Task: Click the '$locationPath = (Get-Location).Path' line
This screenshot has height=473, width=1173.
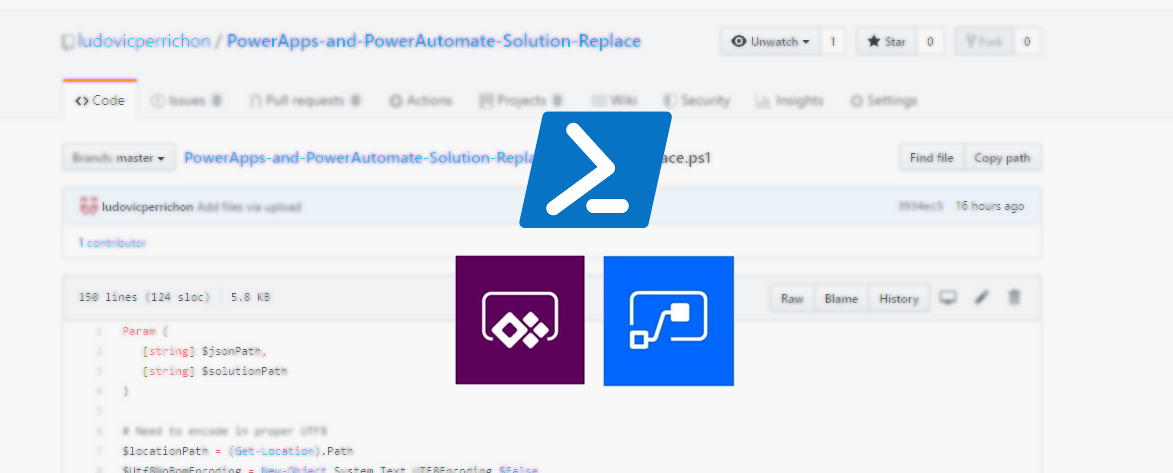Action: 238,451
